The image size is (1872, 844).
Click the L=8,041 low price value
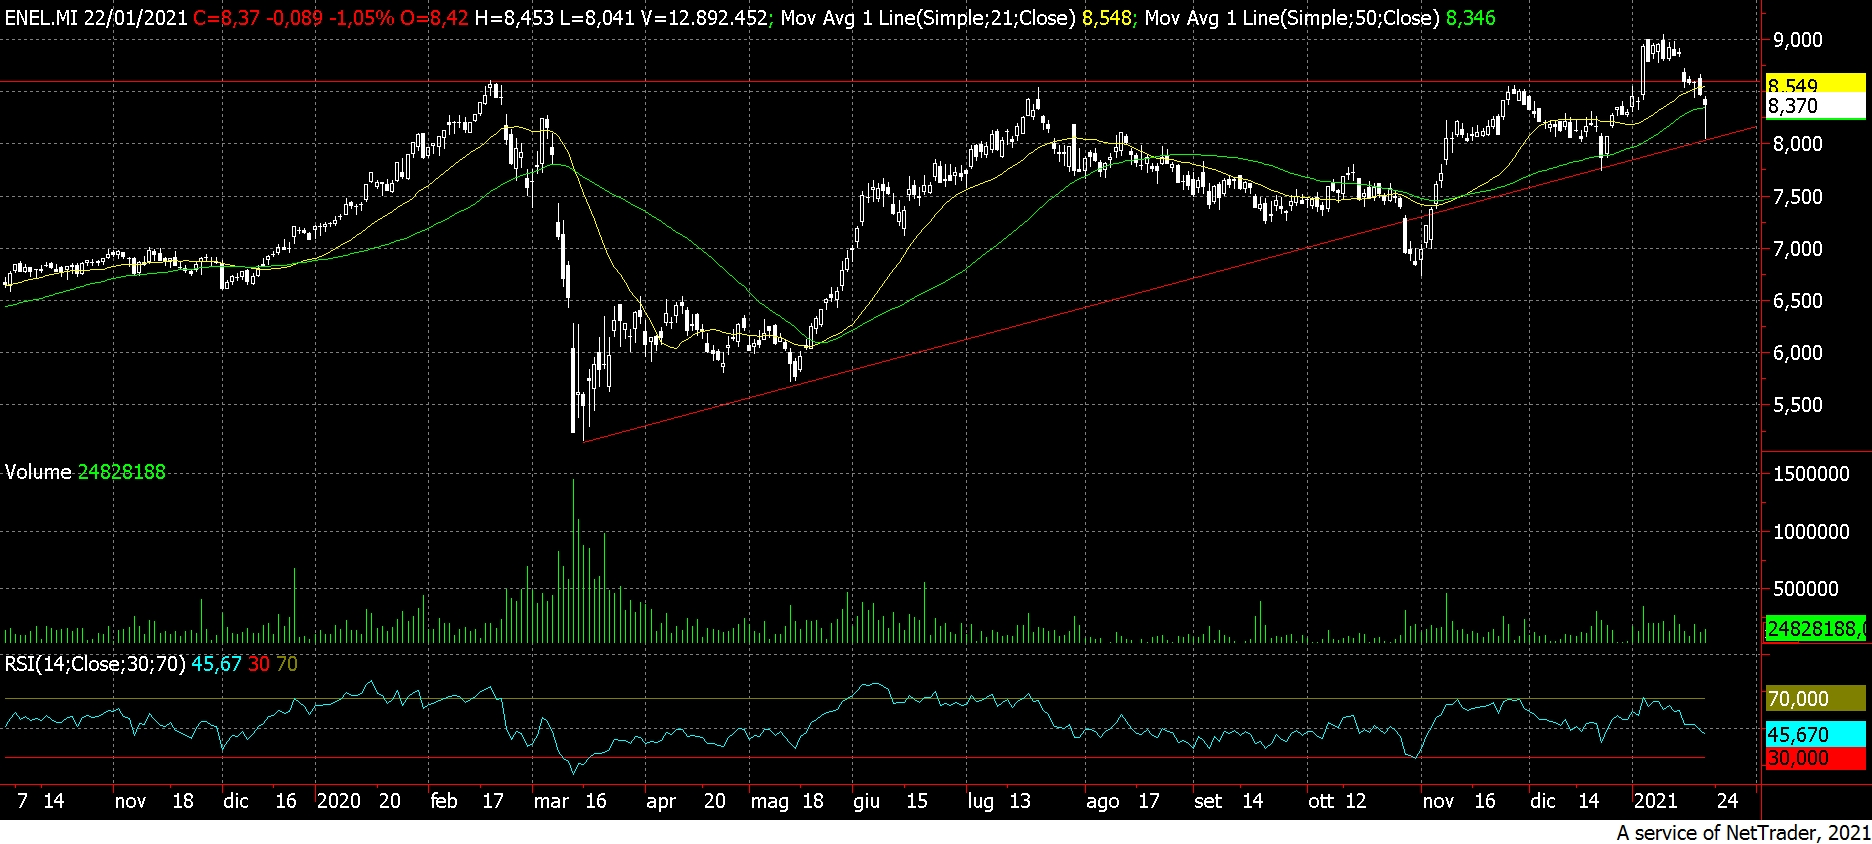tap(596, 17)
